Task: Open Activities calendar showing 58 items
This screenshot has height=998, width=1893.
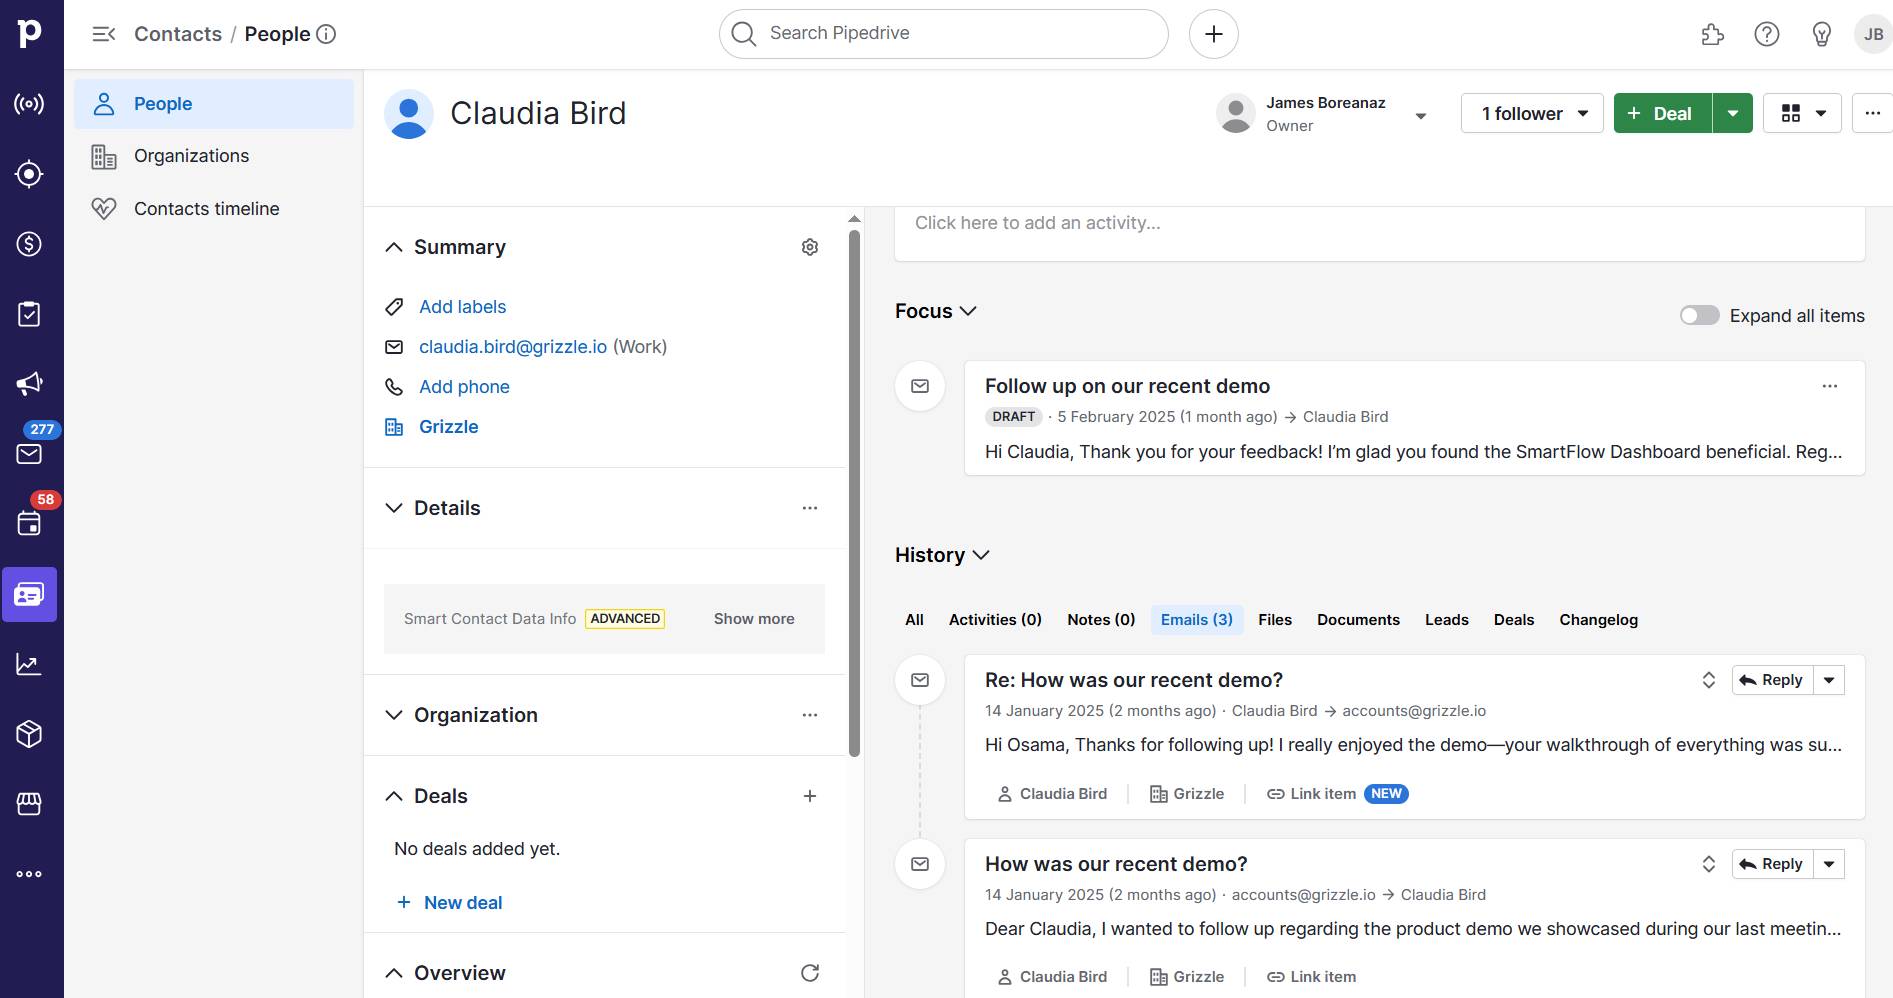Action: coord(29,523)
